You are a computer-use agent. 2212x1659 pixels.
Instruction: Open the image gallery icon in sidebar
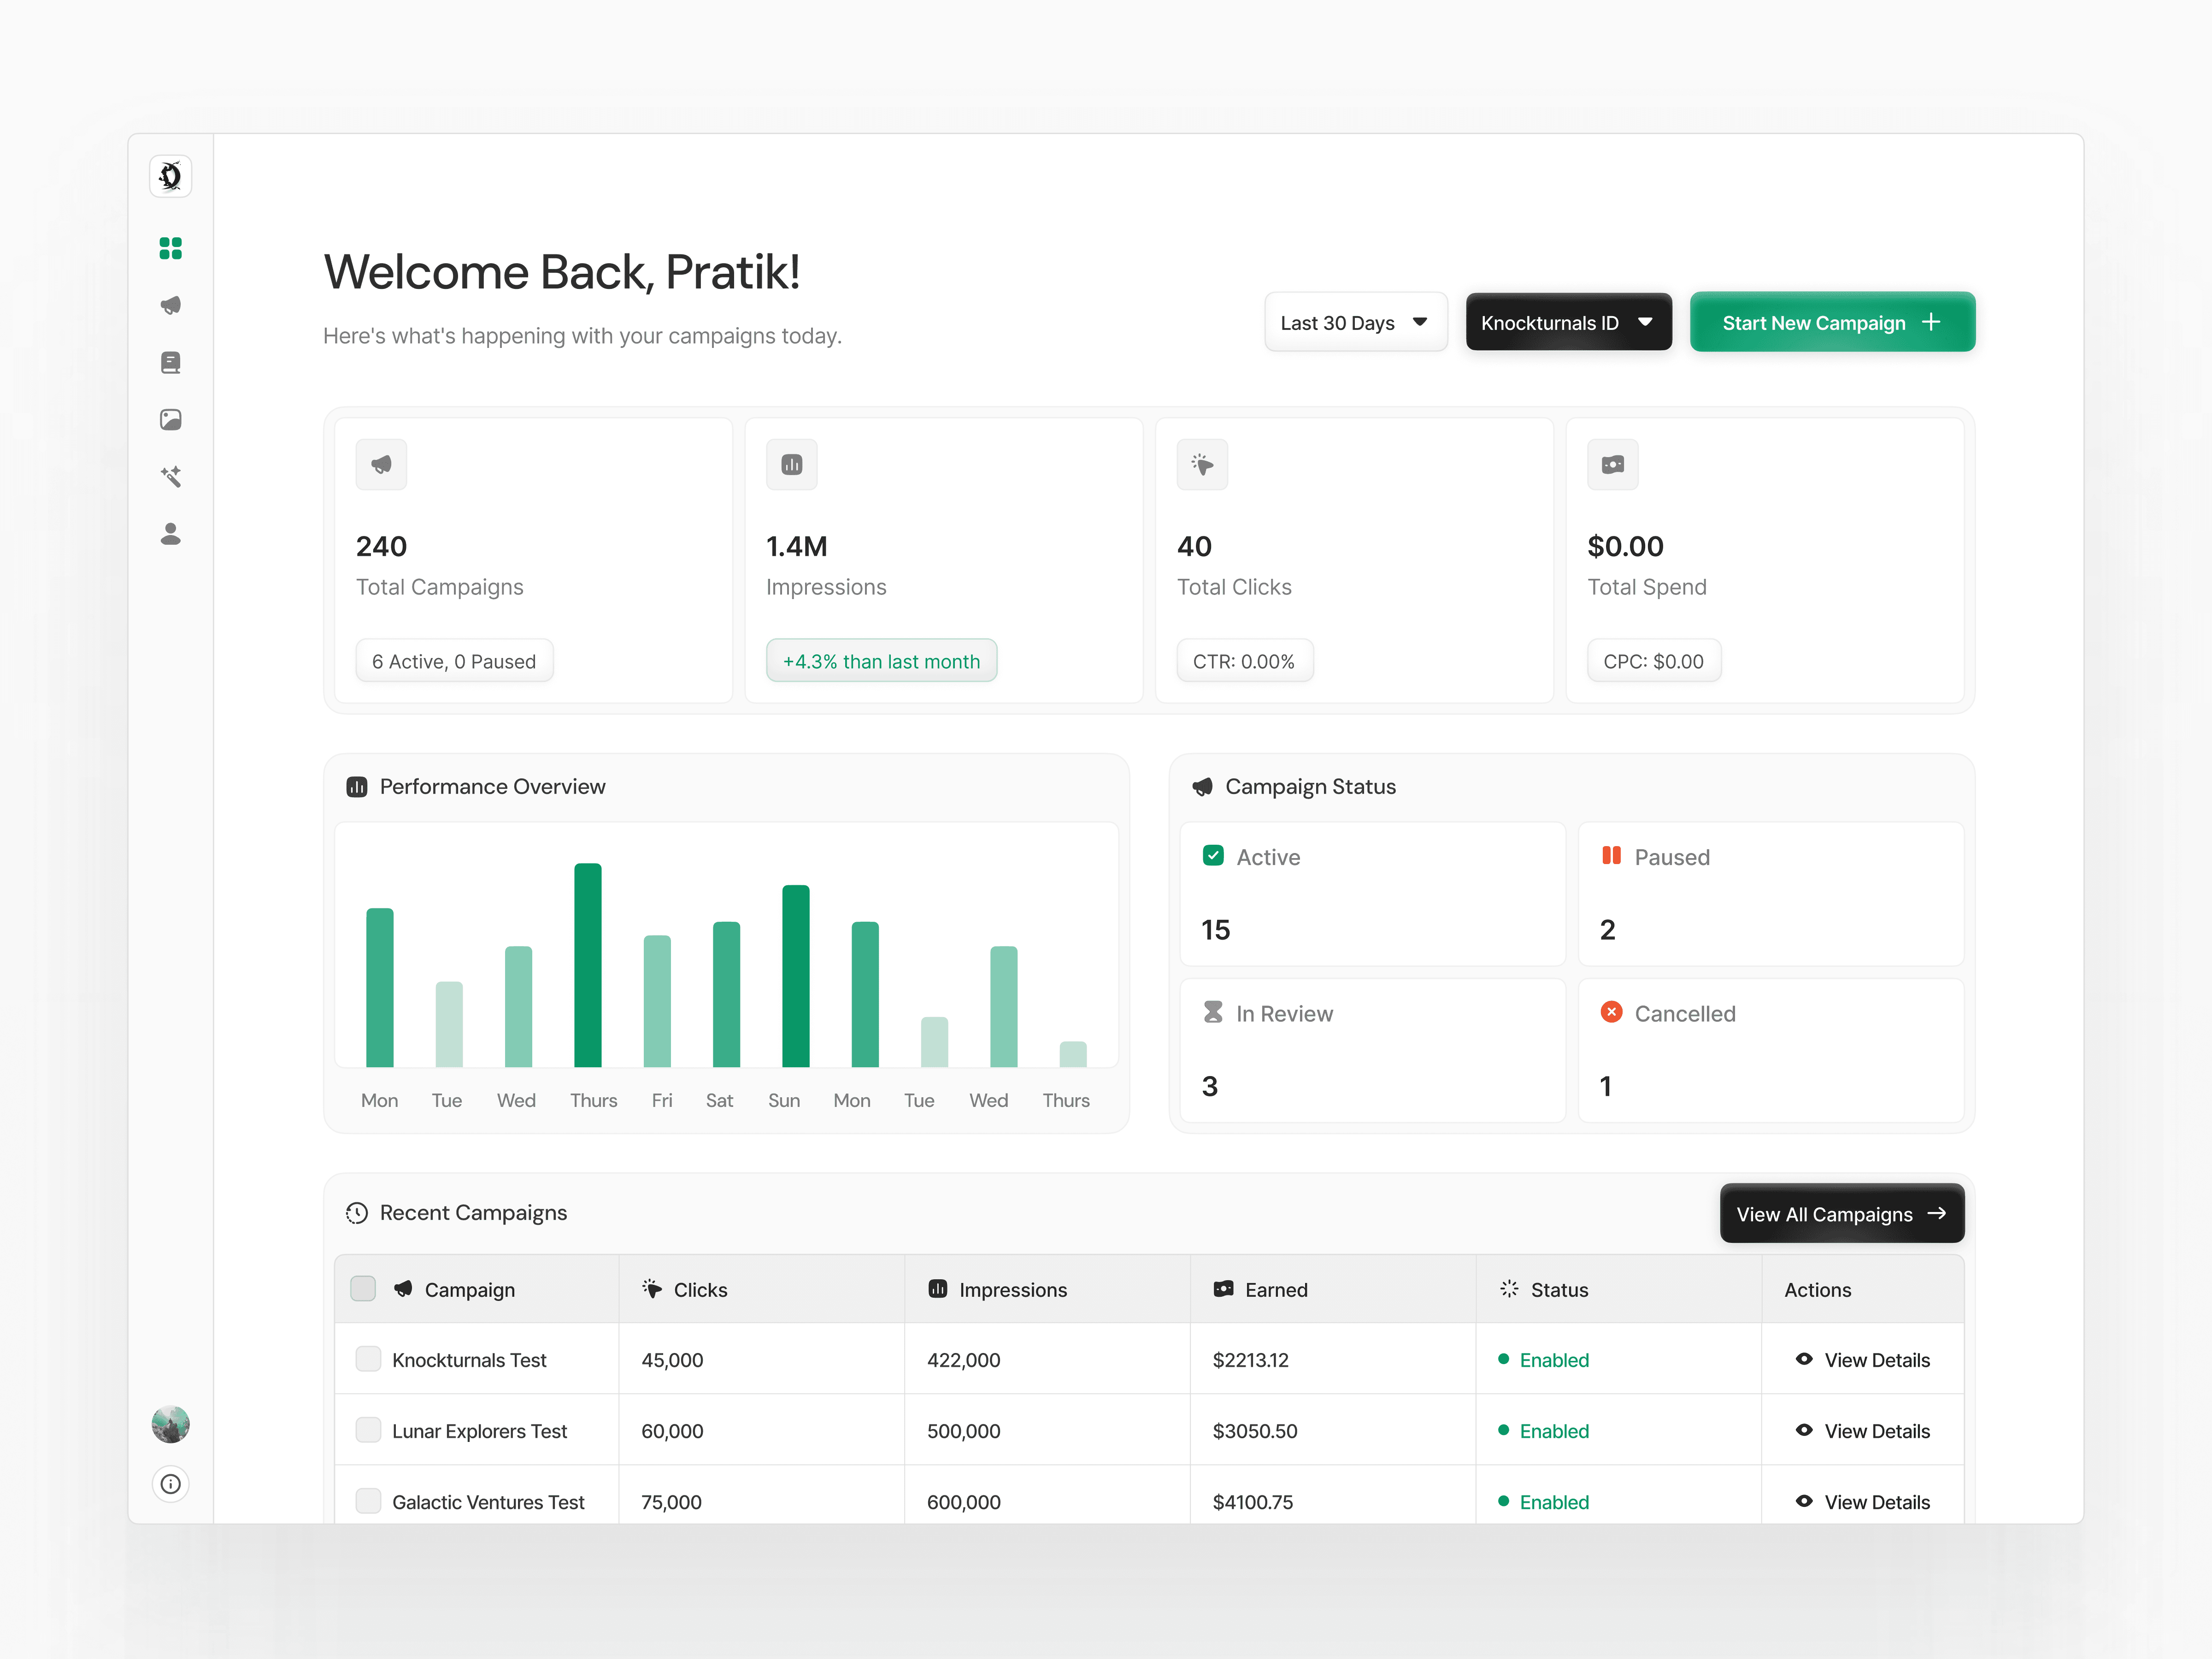click(x=171, y=419)
